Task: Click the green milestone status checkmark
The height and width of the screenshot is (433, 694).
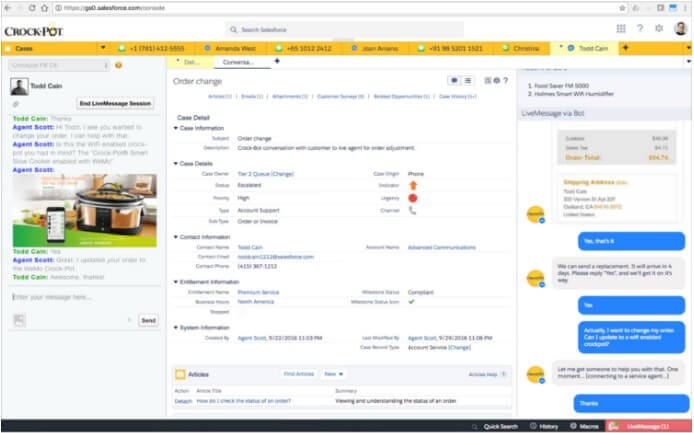Action: click(412, 302)
